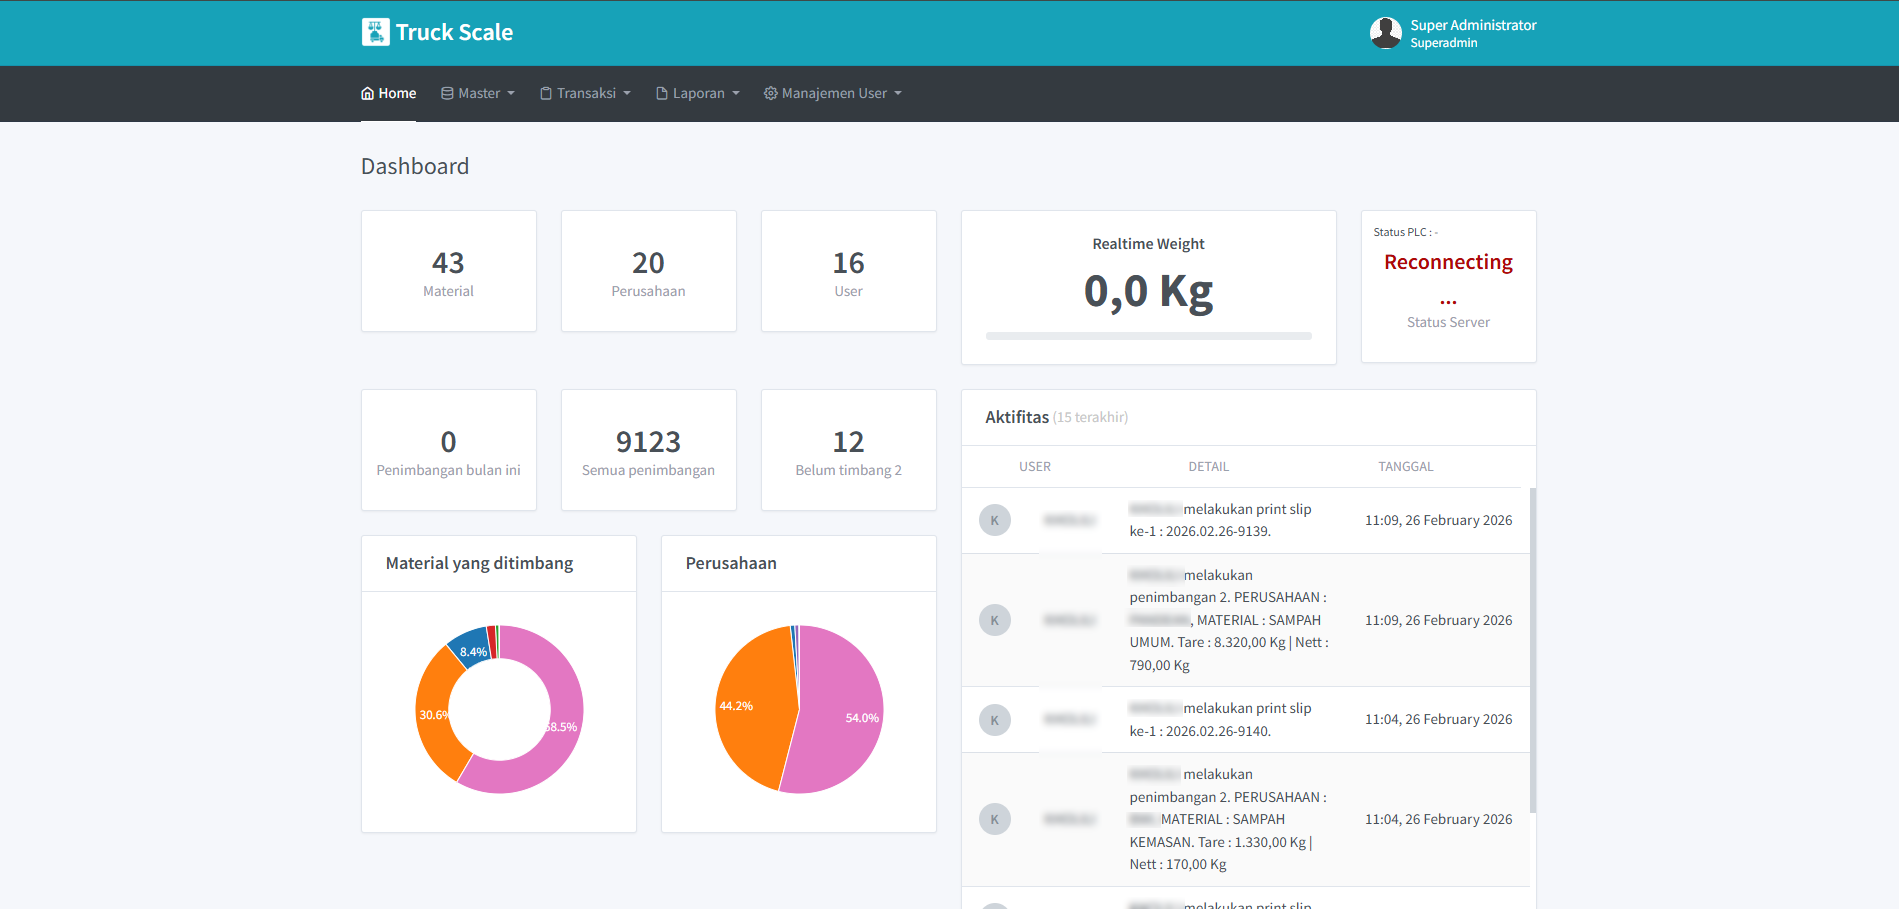
Task: Go to the Home tab
Action: point(388,93)
